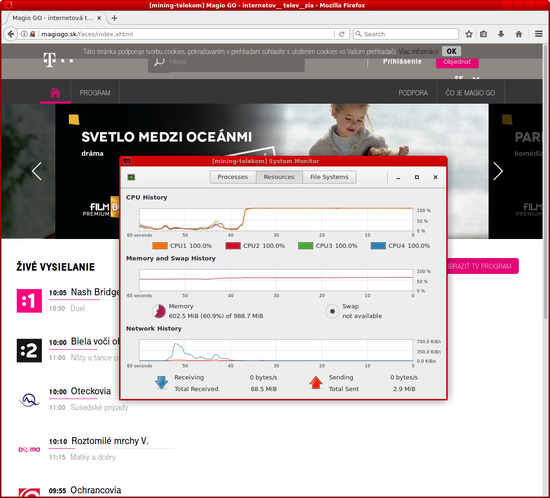
Task: Open a new tab with plus button
Action: pos(114,18)
